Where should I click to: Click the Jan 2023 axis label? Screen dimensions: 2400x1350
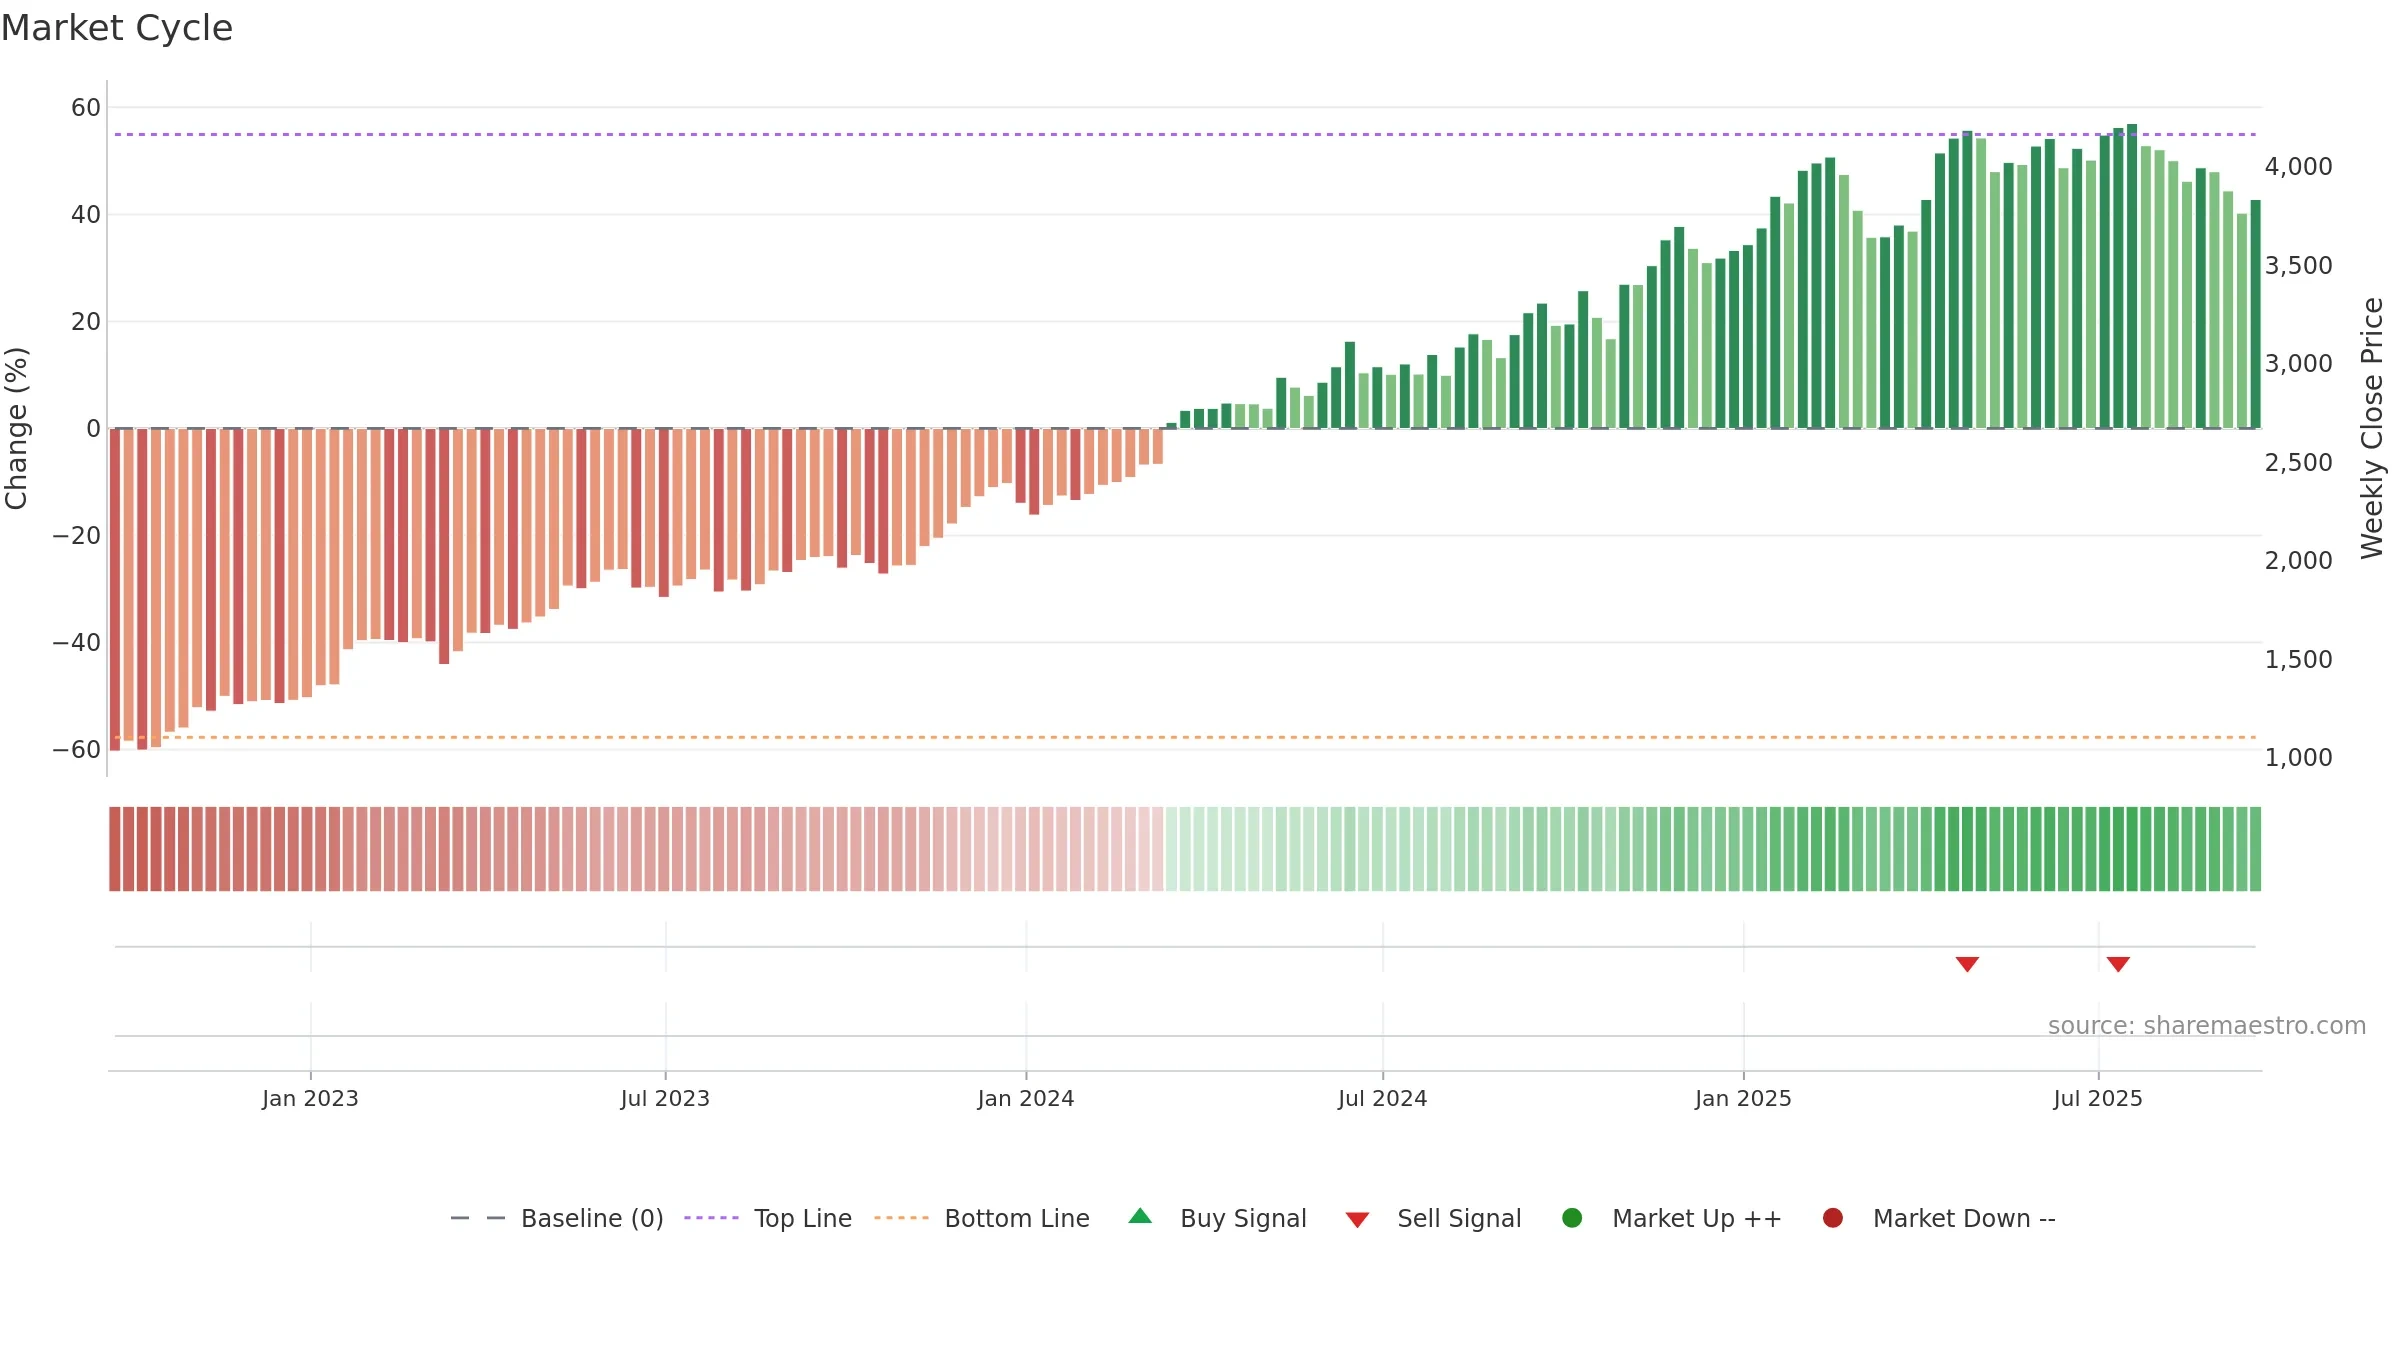(310, 1098)
